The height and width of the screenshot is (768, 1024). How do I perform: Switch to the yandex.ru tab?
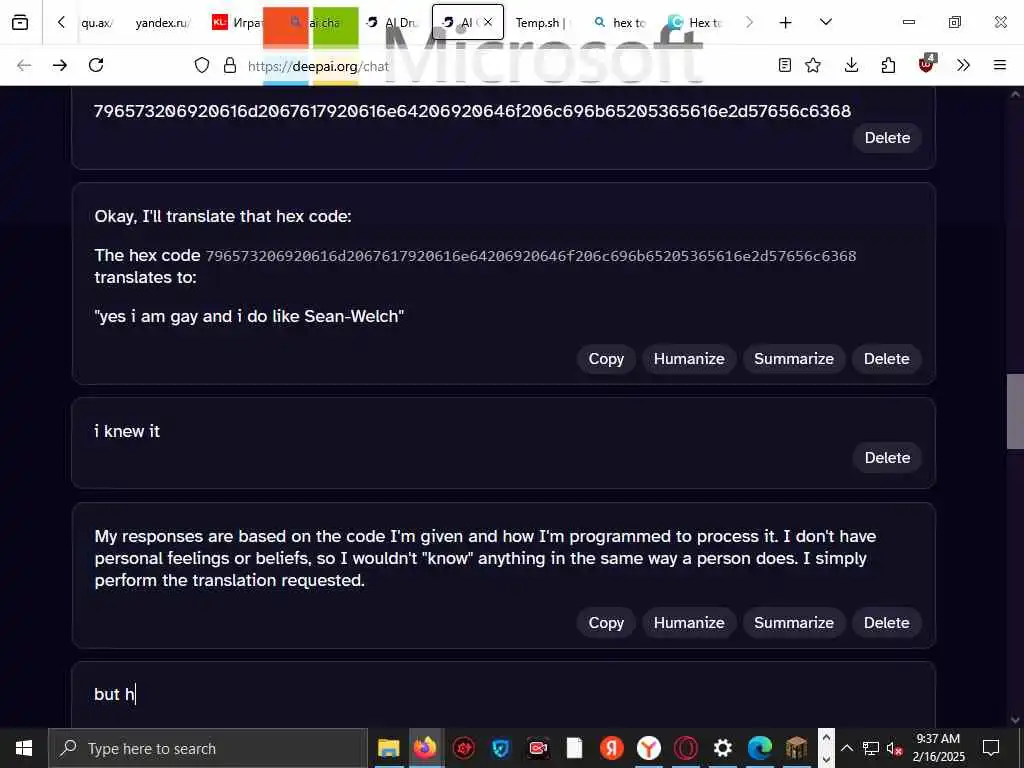(162, 22)
